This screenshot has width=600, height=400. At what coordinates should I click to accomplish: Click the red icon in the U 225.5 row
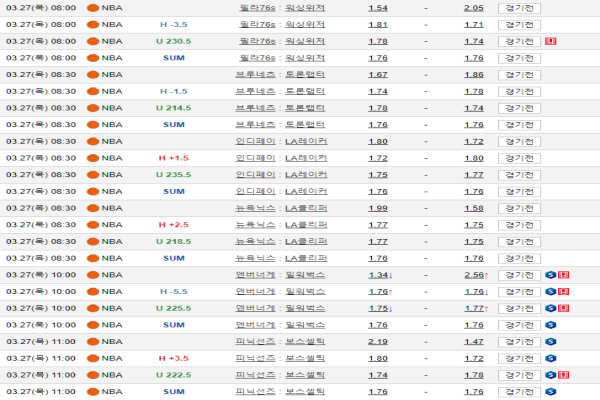click(x=563, y=308)
